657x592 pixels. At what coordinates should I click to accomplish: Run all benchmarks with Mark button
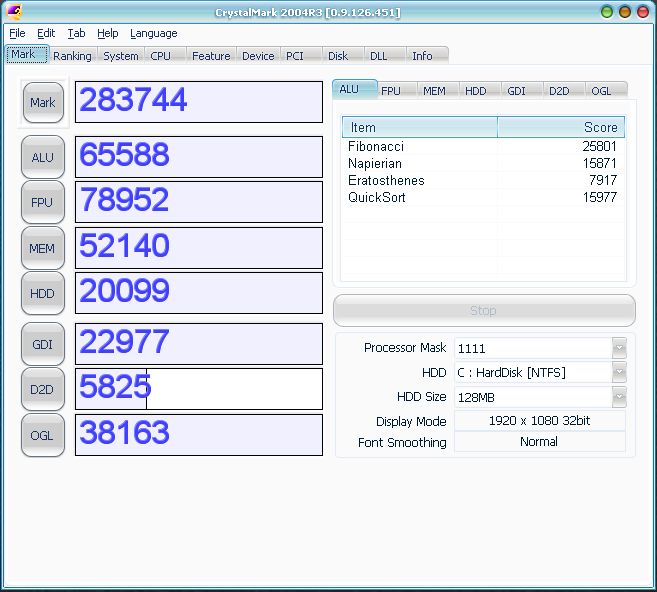coord(43,103)
